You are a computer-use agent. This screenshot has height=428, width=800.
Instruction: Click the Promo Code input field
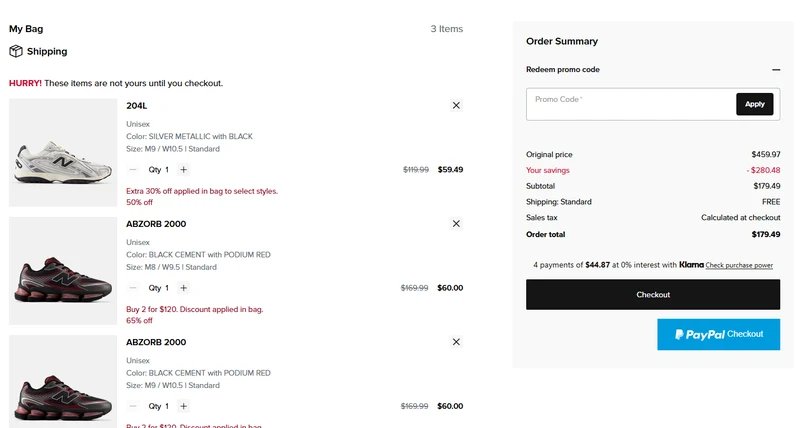click(631, 104)
